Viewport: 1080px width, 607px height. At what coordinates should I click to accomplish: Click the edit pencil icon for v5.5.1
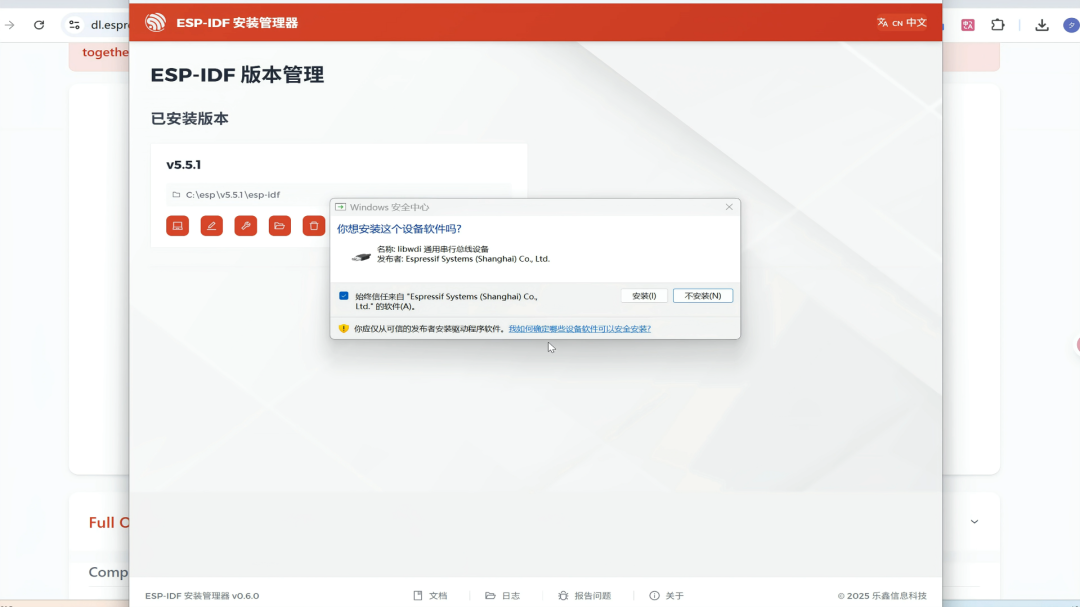pos(211,226)
